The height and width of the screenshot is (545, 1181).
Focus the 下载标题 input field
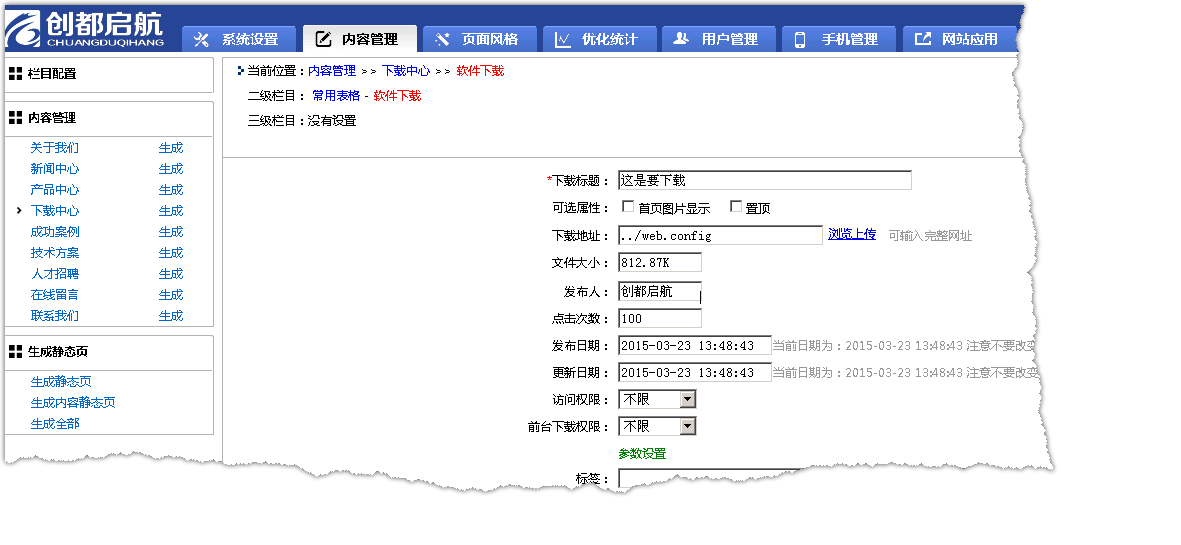764,180
